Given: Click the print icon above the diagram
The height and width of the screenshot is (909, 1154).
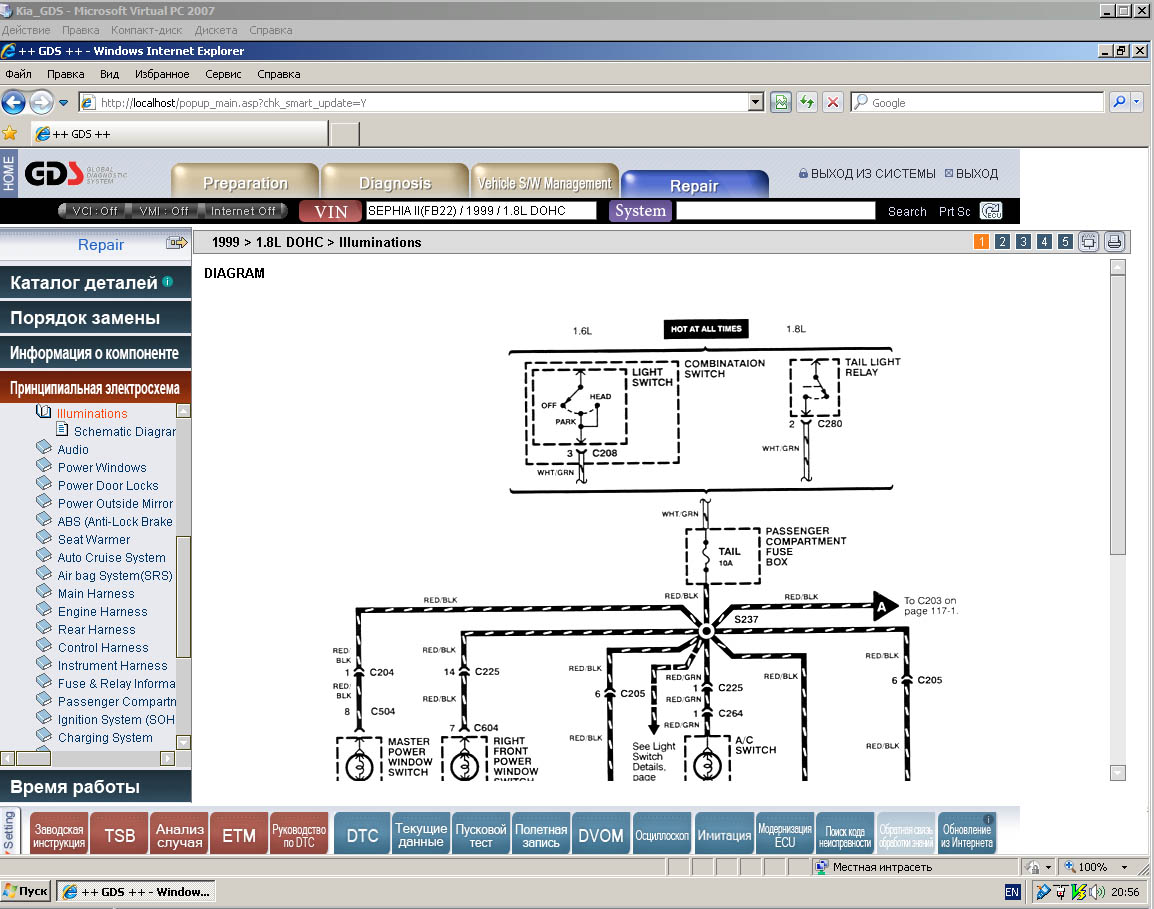Looking at the screenshot, I should 1115,242.
